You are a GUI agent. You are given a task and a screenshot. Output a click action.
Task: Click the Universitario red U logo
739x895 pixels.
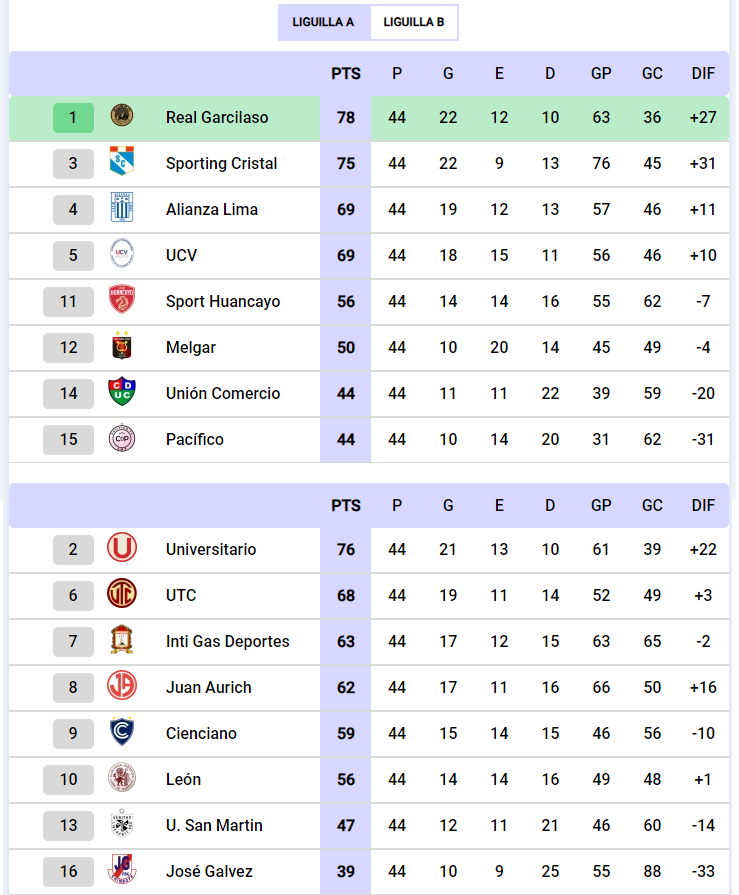click(122, 549)
